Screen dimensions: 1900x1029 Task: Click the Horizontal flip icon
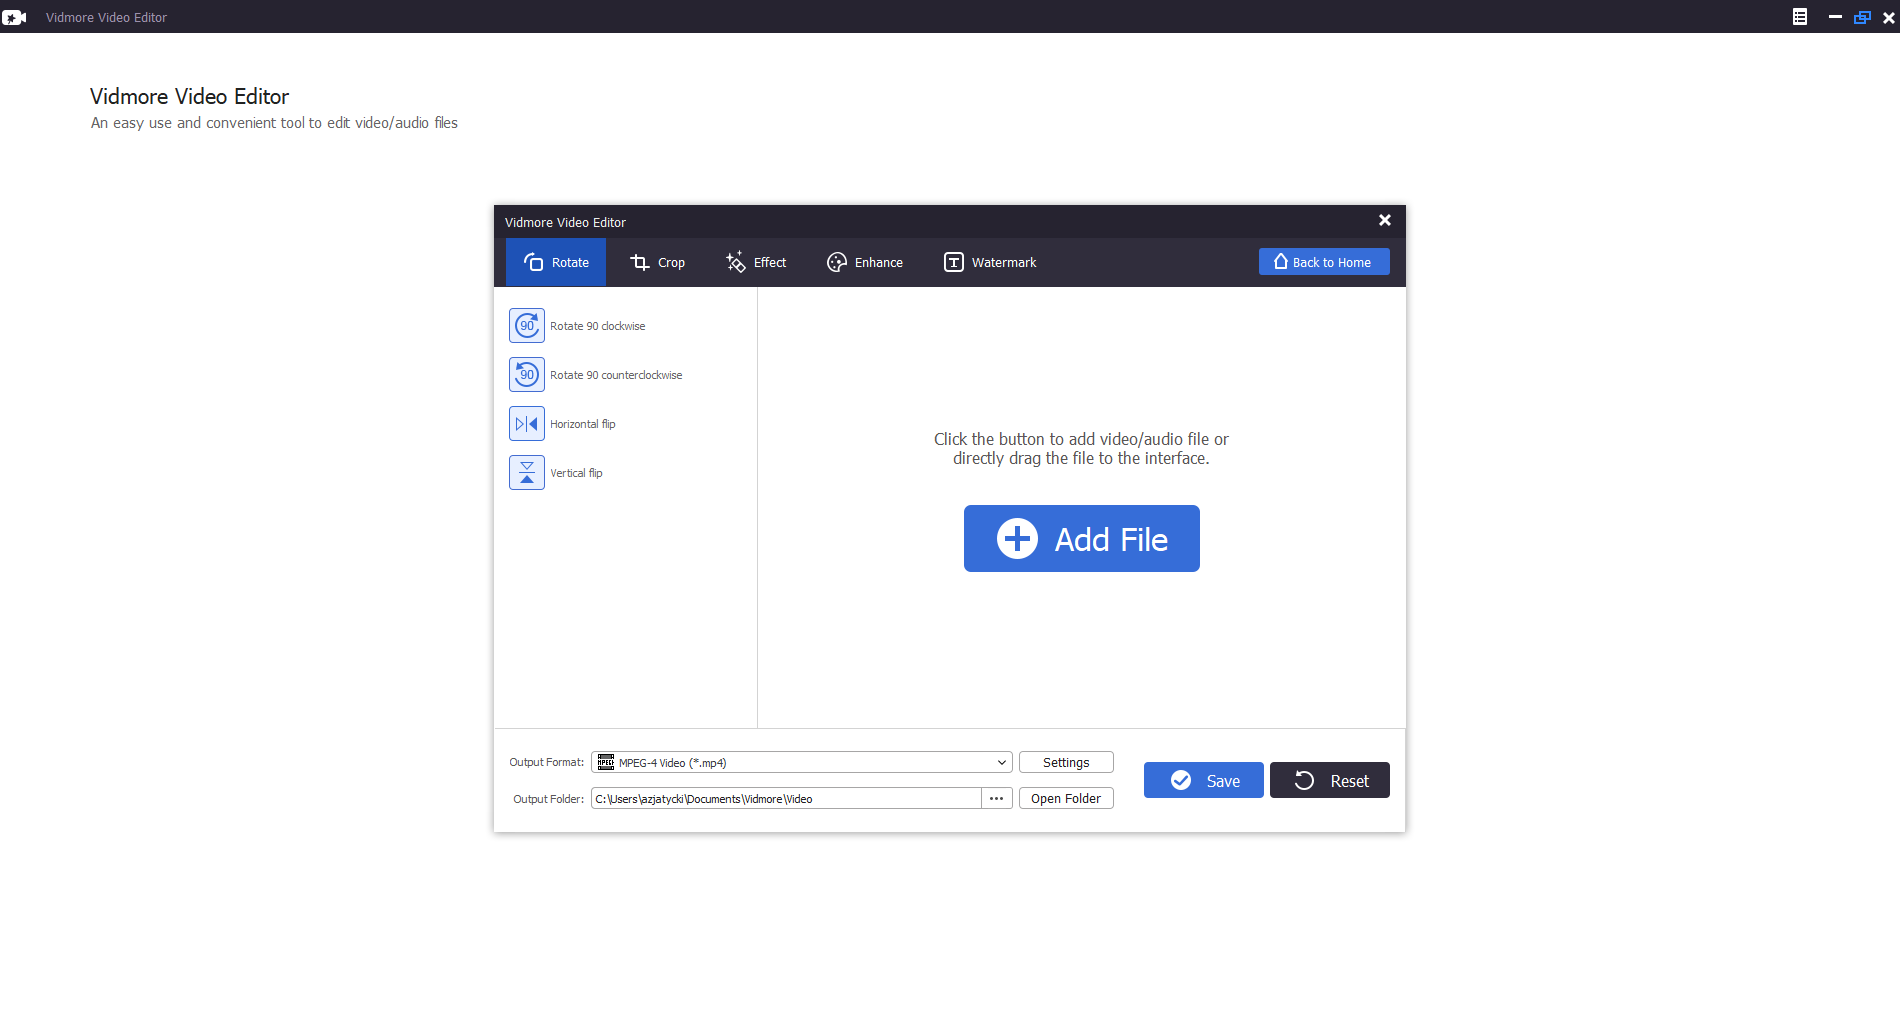click(527, 424)
